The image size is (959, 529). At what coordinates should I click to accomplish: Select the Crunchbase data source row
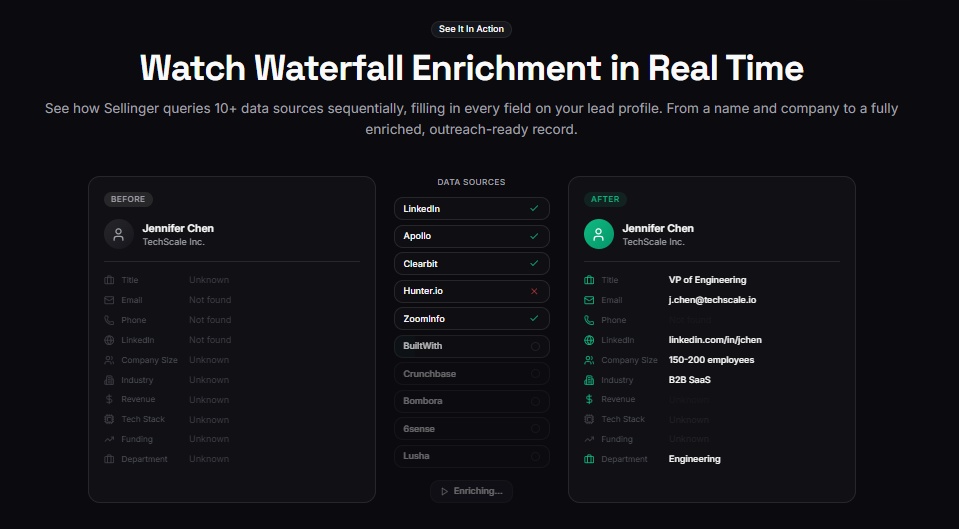point(472,374)
